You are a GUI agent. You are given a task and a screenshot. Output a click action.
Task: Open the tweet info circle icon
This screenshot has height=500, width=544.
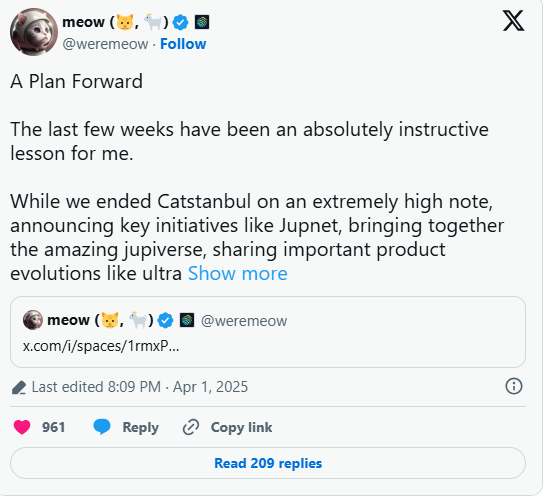pyautogui.click(x=514, y=386)
